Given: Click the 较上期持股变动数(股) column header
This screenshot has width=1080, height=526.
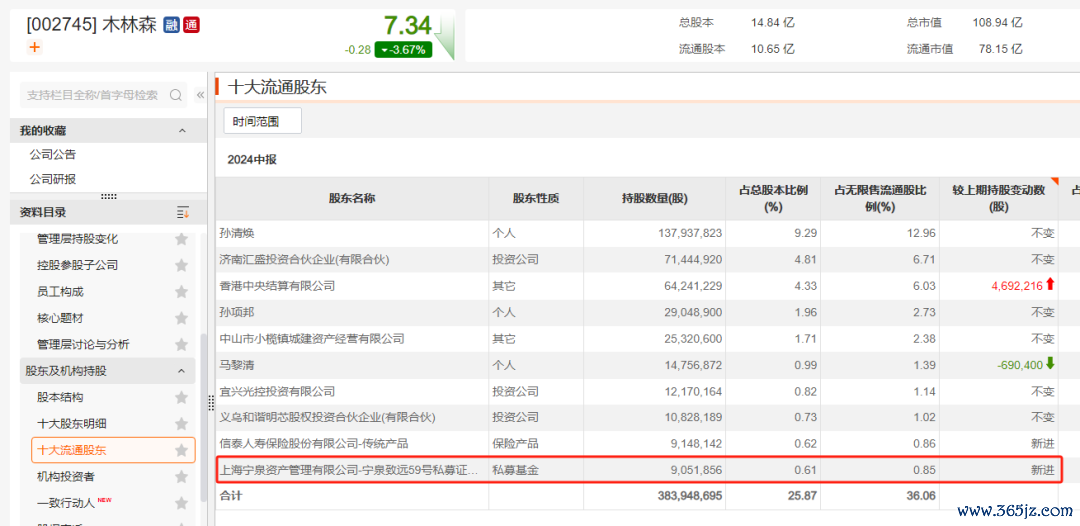Looking at the screenshot, I should (x=999, y=198).
